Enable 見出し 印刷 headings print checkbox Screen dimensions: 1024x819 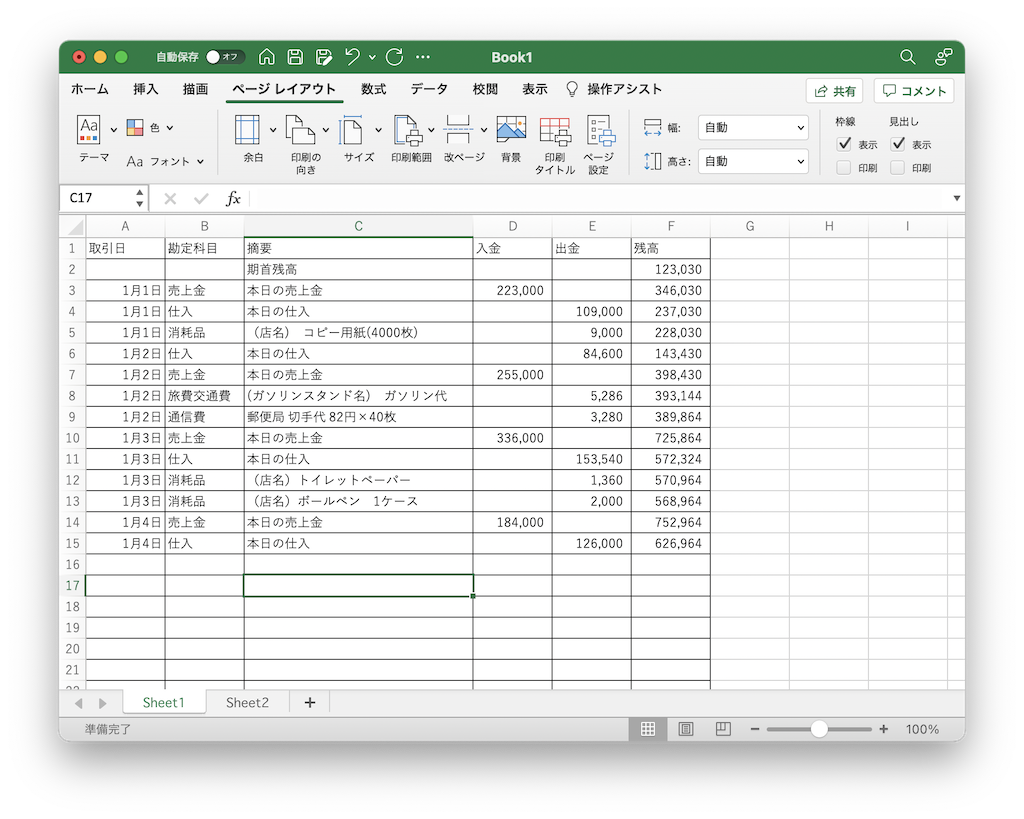(x=898, y=168)
